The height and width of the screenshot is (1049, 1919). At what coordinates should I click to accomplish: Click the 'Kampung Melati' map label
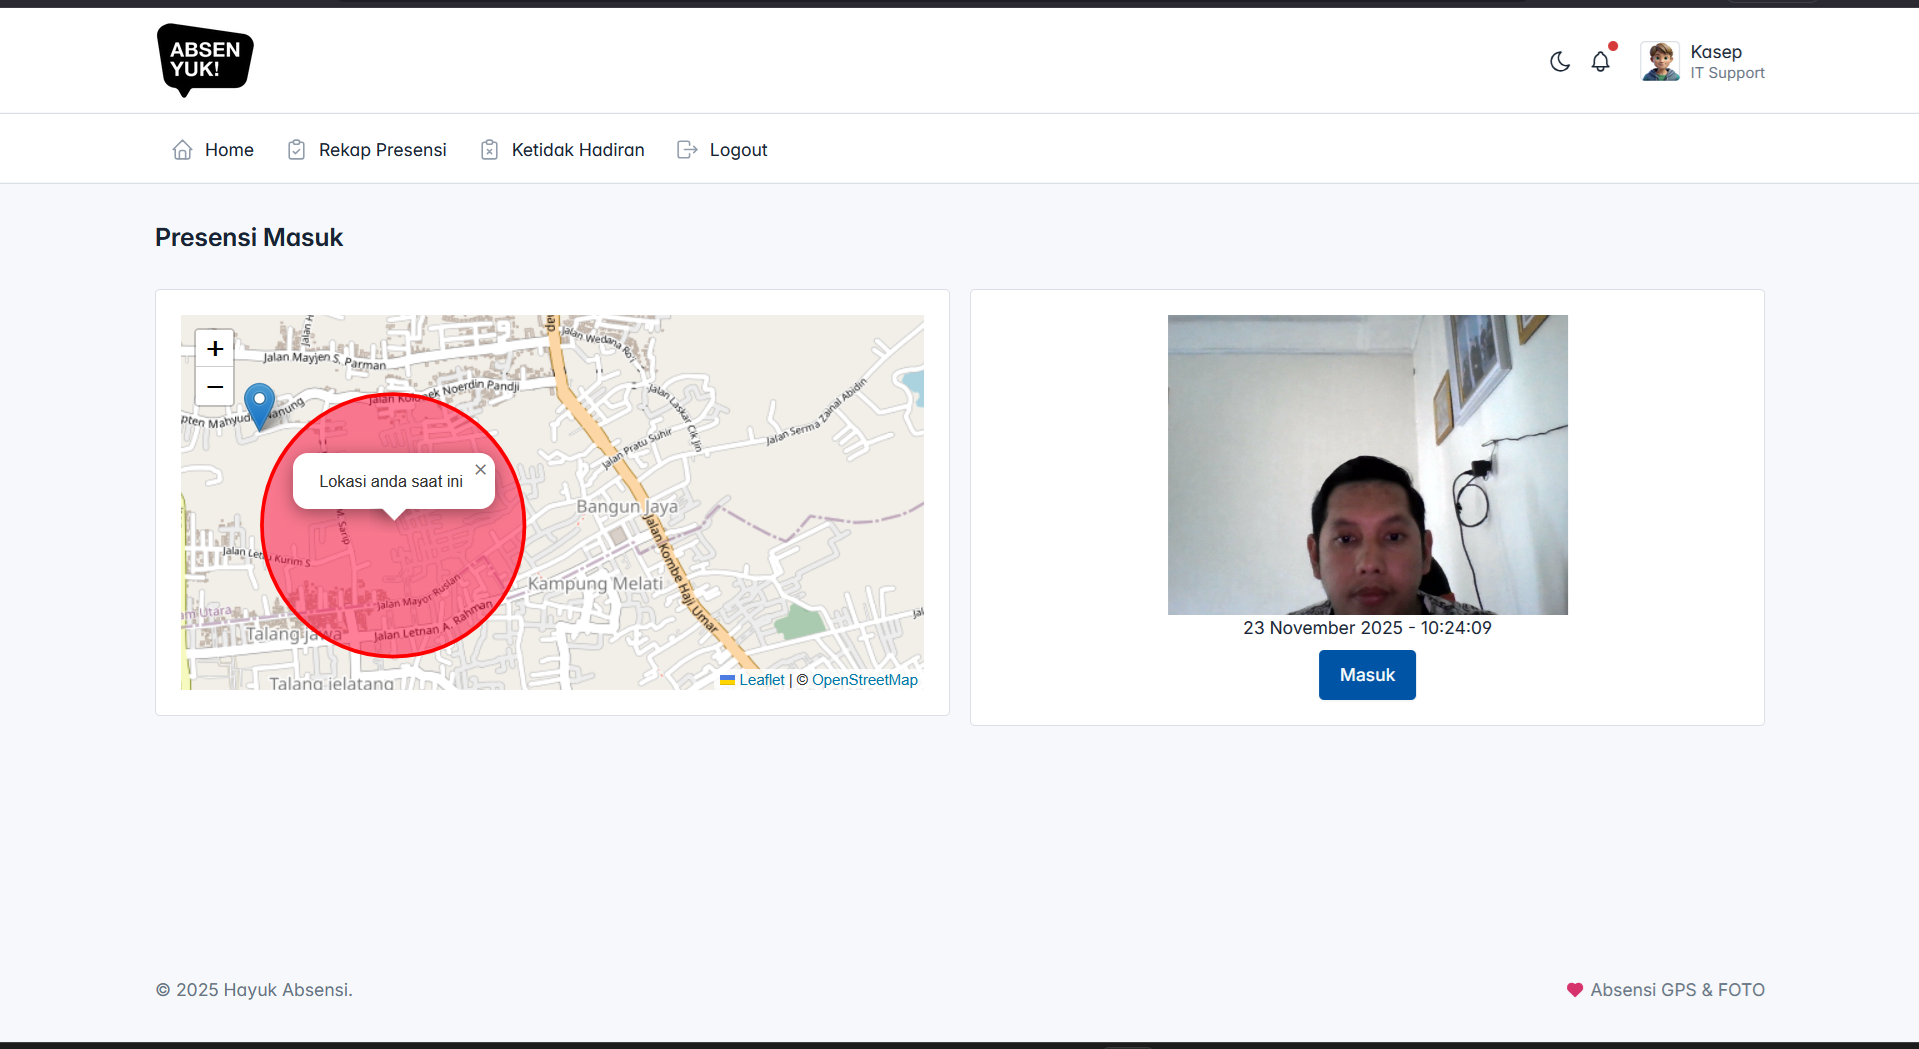point(595,584)
